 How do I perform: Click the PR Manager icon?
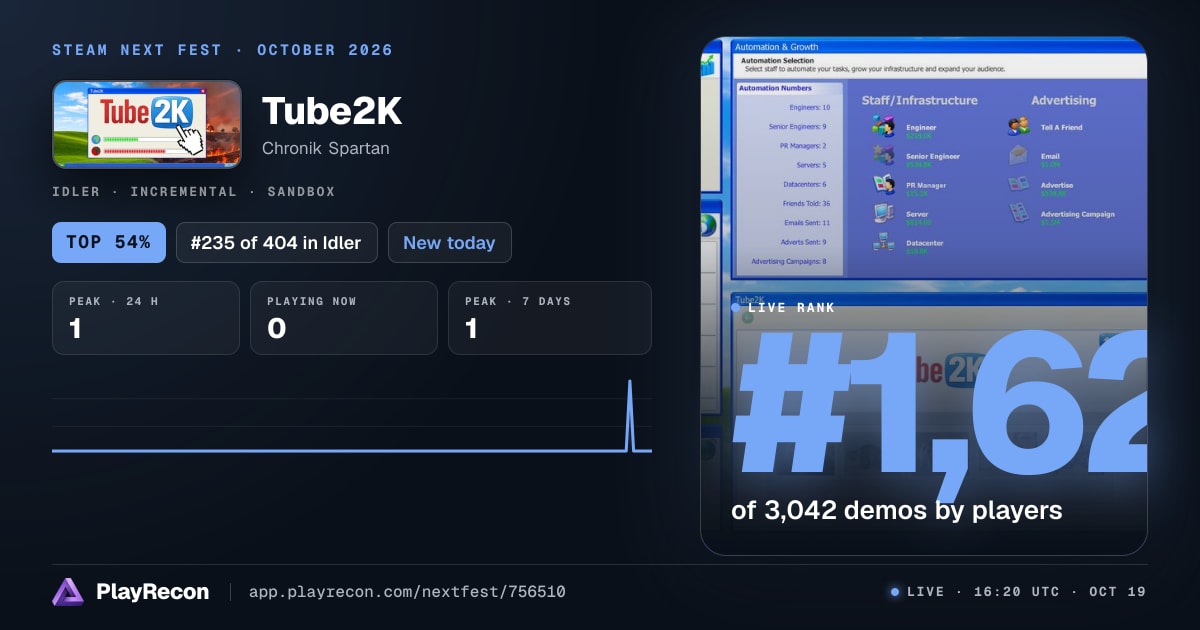(883, 185)
